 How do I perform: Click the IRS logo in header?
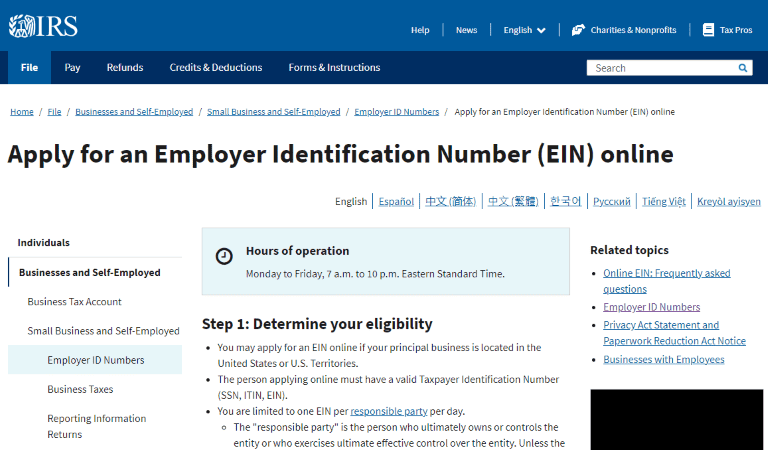(x=43, y=26)
